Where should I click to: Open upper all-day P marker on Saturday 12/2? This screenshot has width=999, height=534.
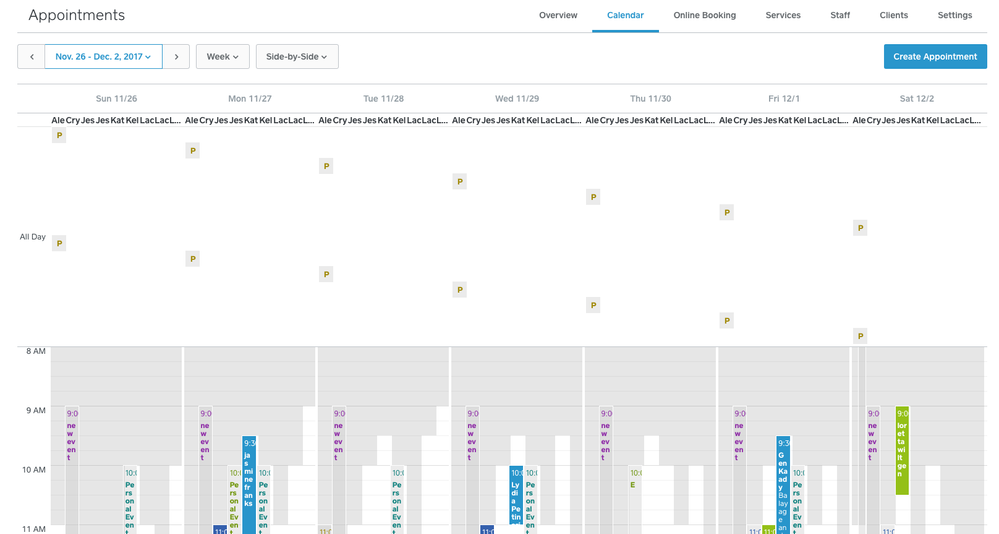(860, 227)
